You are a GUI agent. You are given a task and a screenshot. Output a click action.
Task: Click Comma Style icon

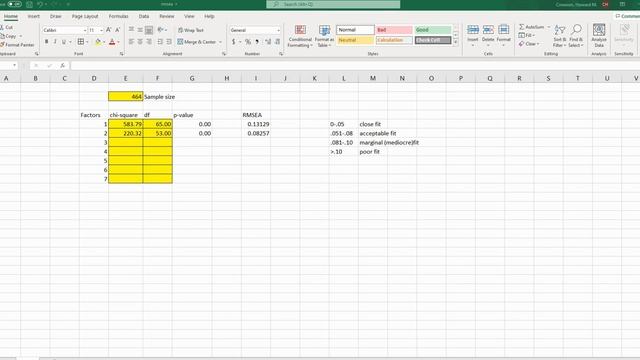click(x=257, y=42)
